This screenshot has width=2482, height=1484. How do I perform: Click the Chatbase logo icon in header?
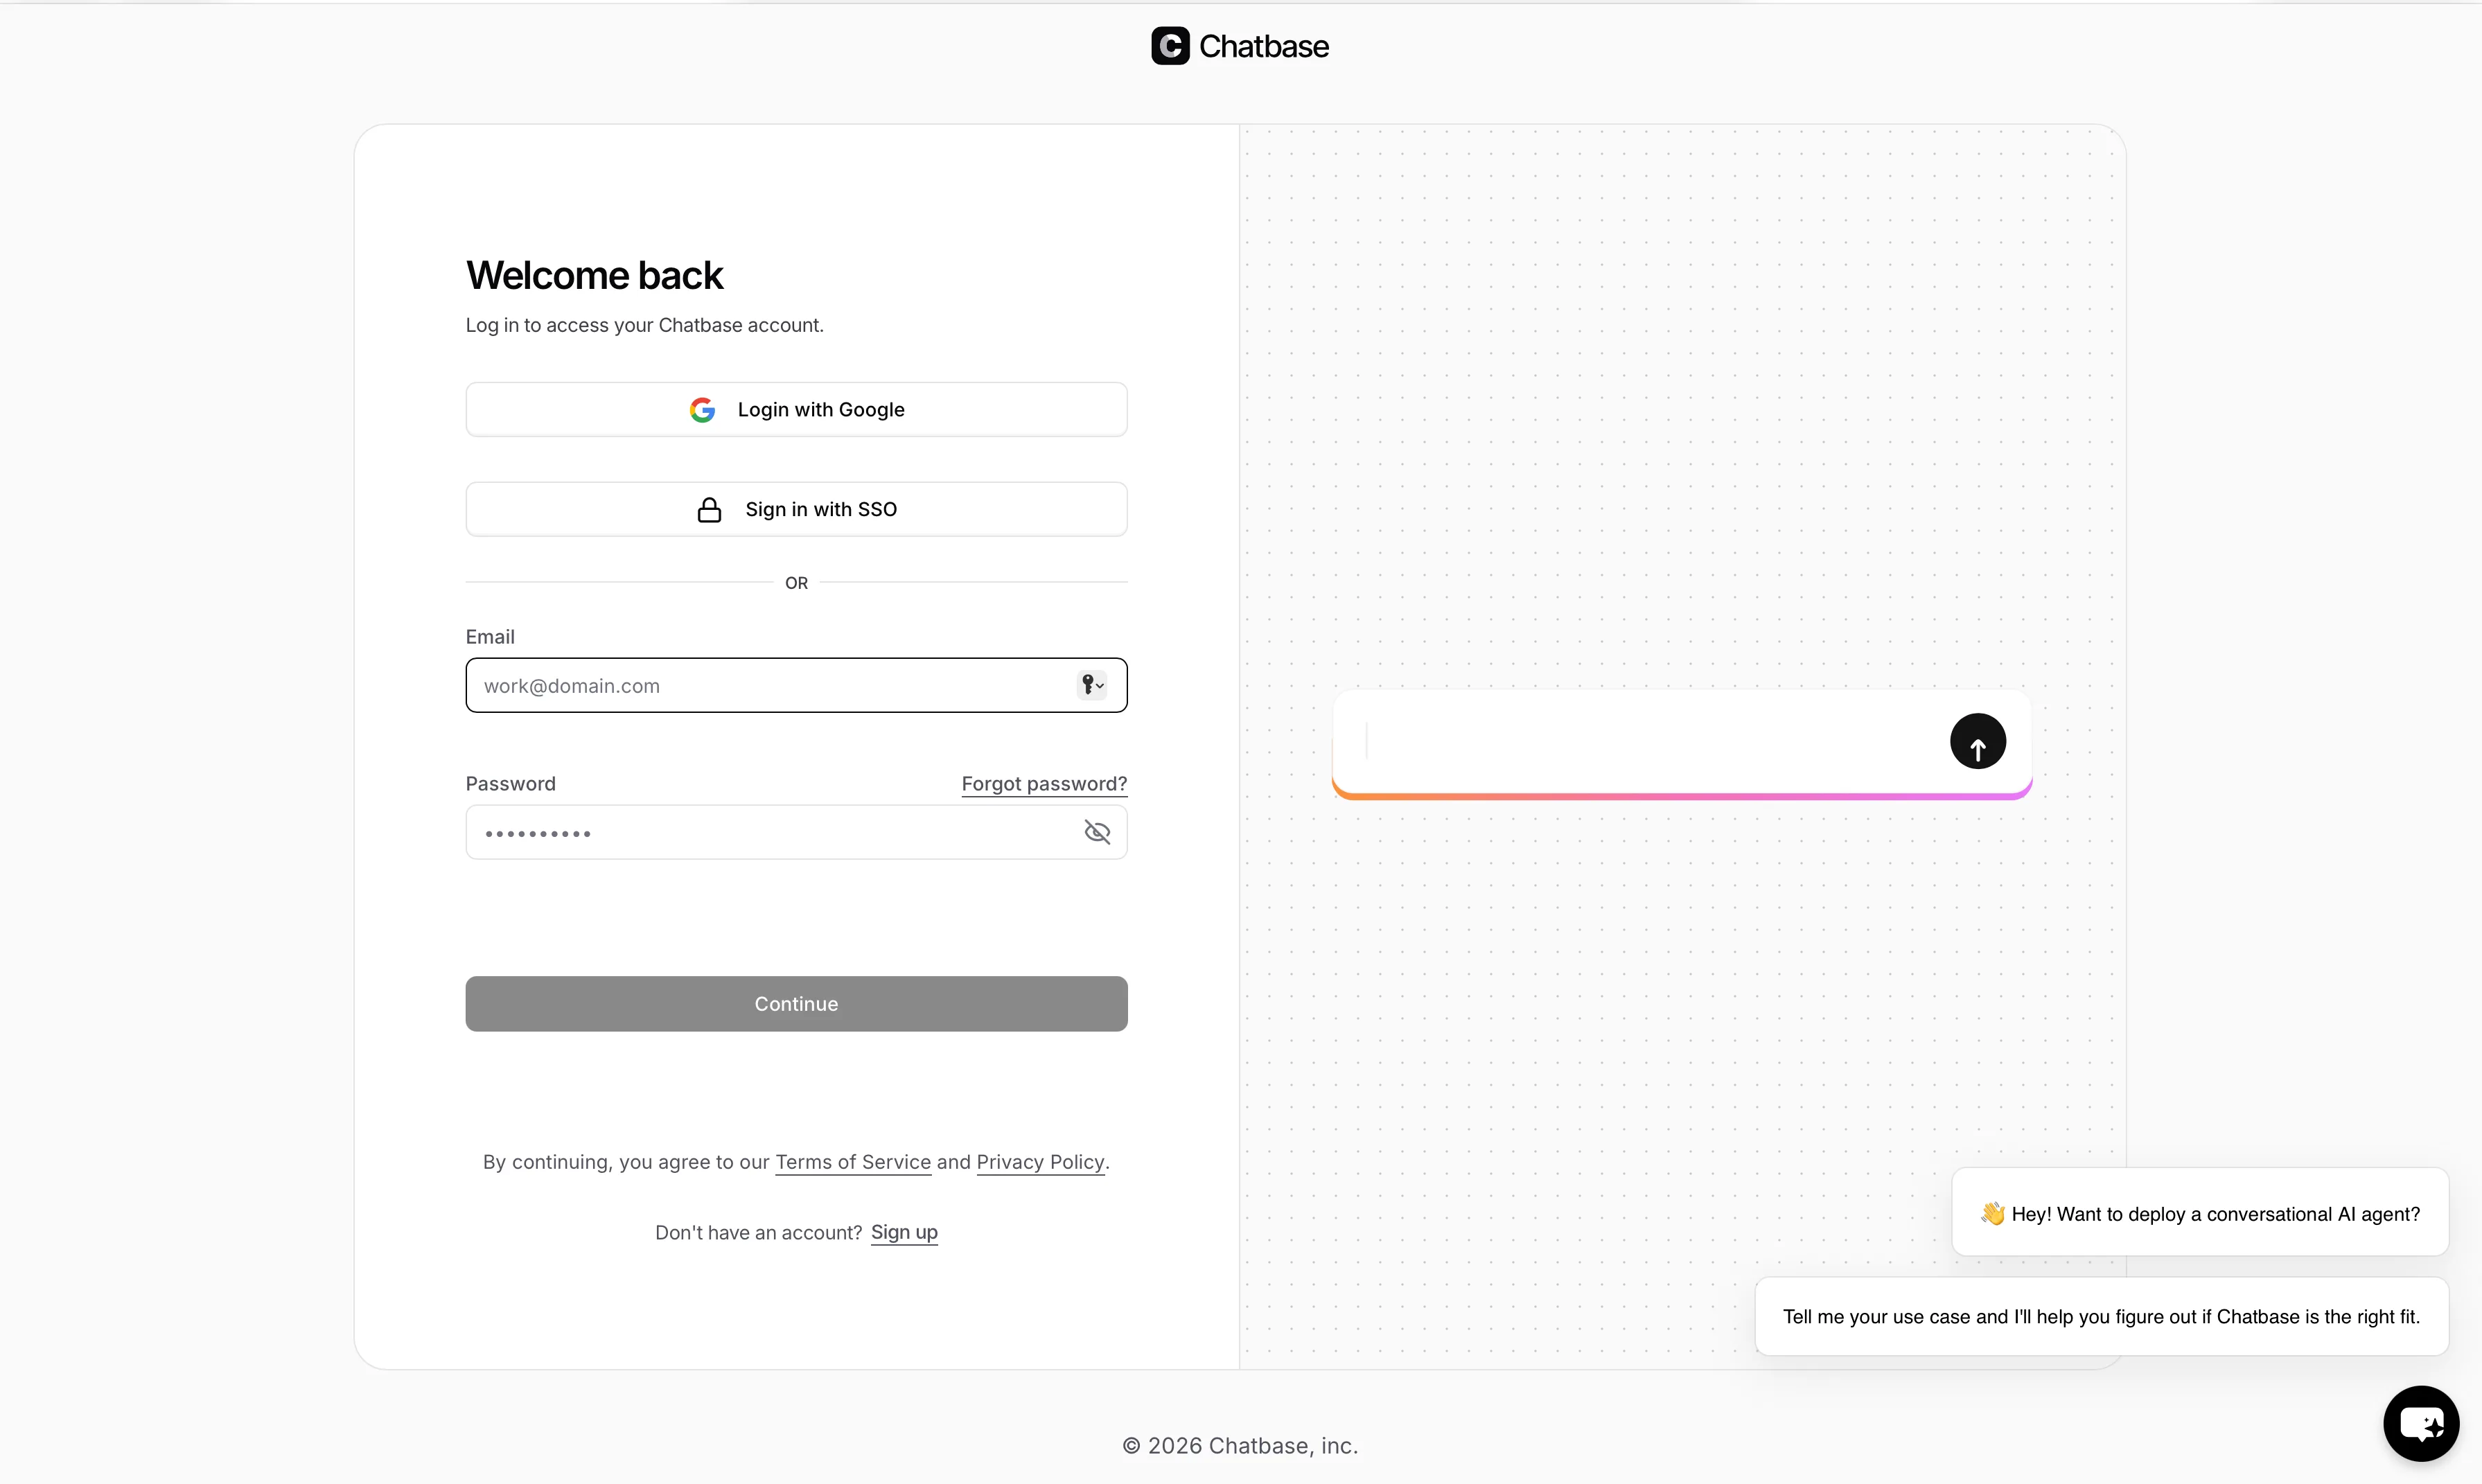1170,46
